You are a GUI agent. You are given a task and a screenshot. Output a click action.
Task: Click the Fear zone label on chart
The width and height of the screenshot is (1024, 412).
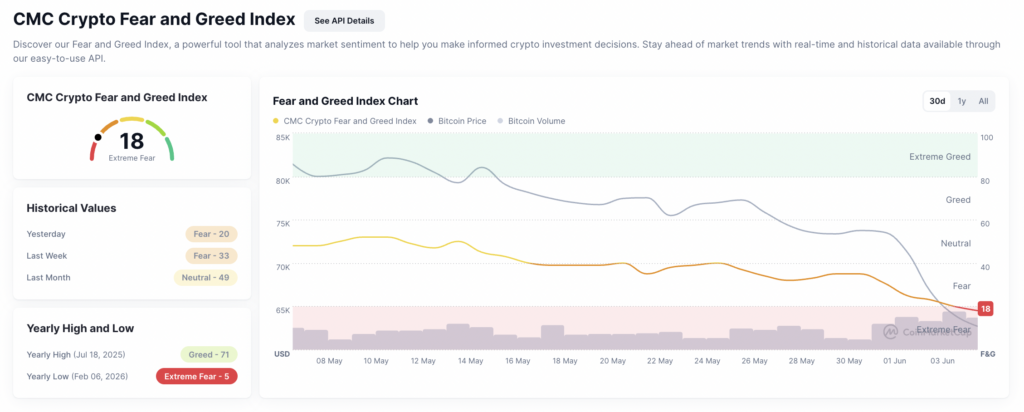(x=962, y=286)
